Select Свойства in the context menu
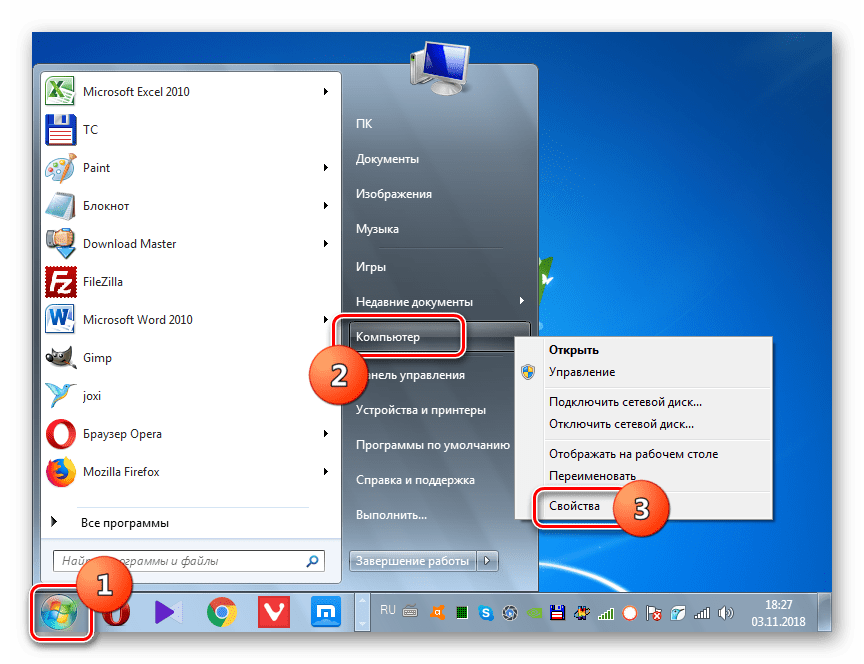The height and width of the screenshot is (664, 864). [574, 506]
